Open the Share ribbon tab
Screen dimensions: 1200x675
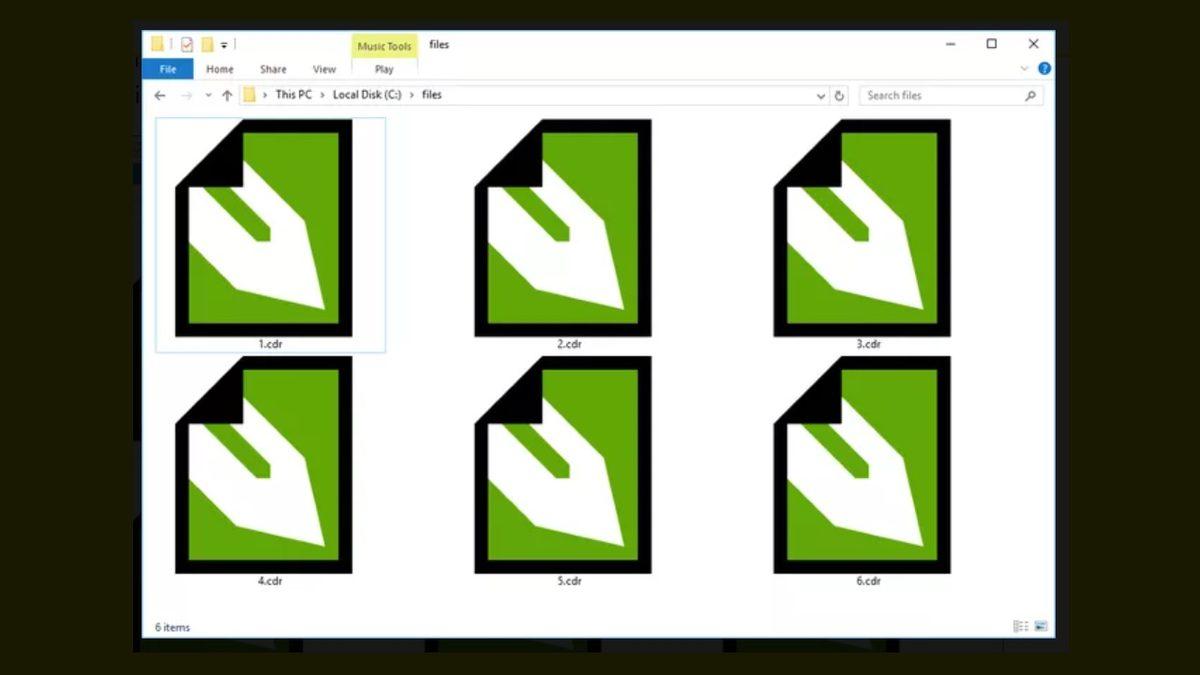click(x=273, y=69)
